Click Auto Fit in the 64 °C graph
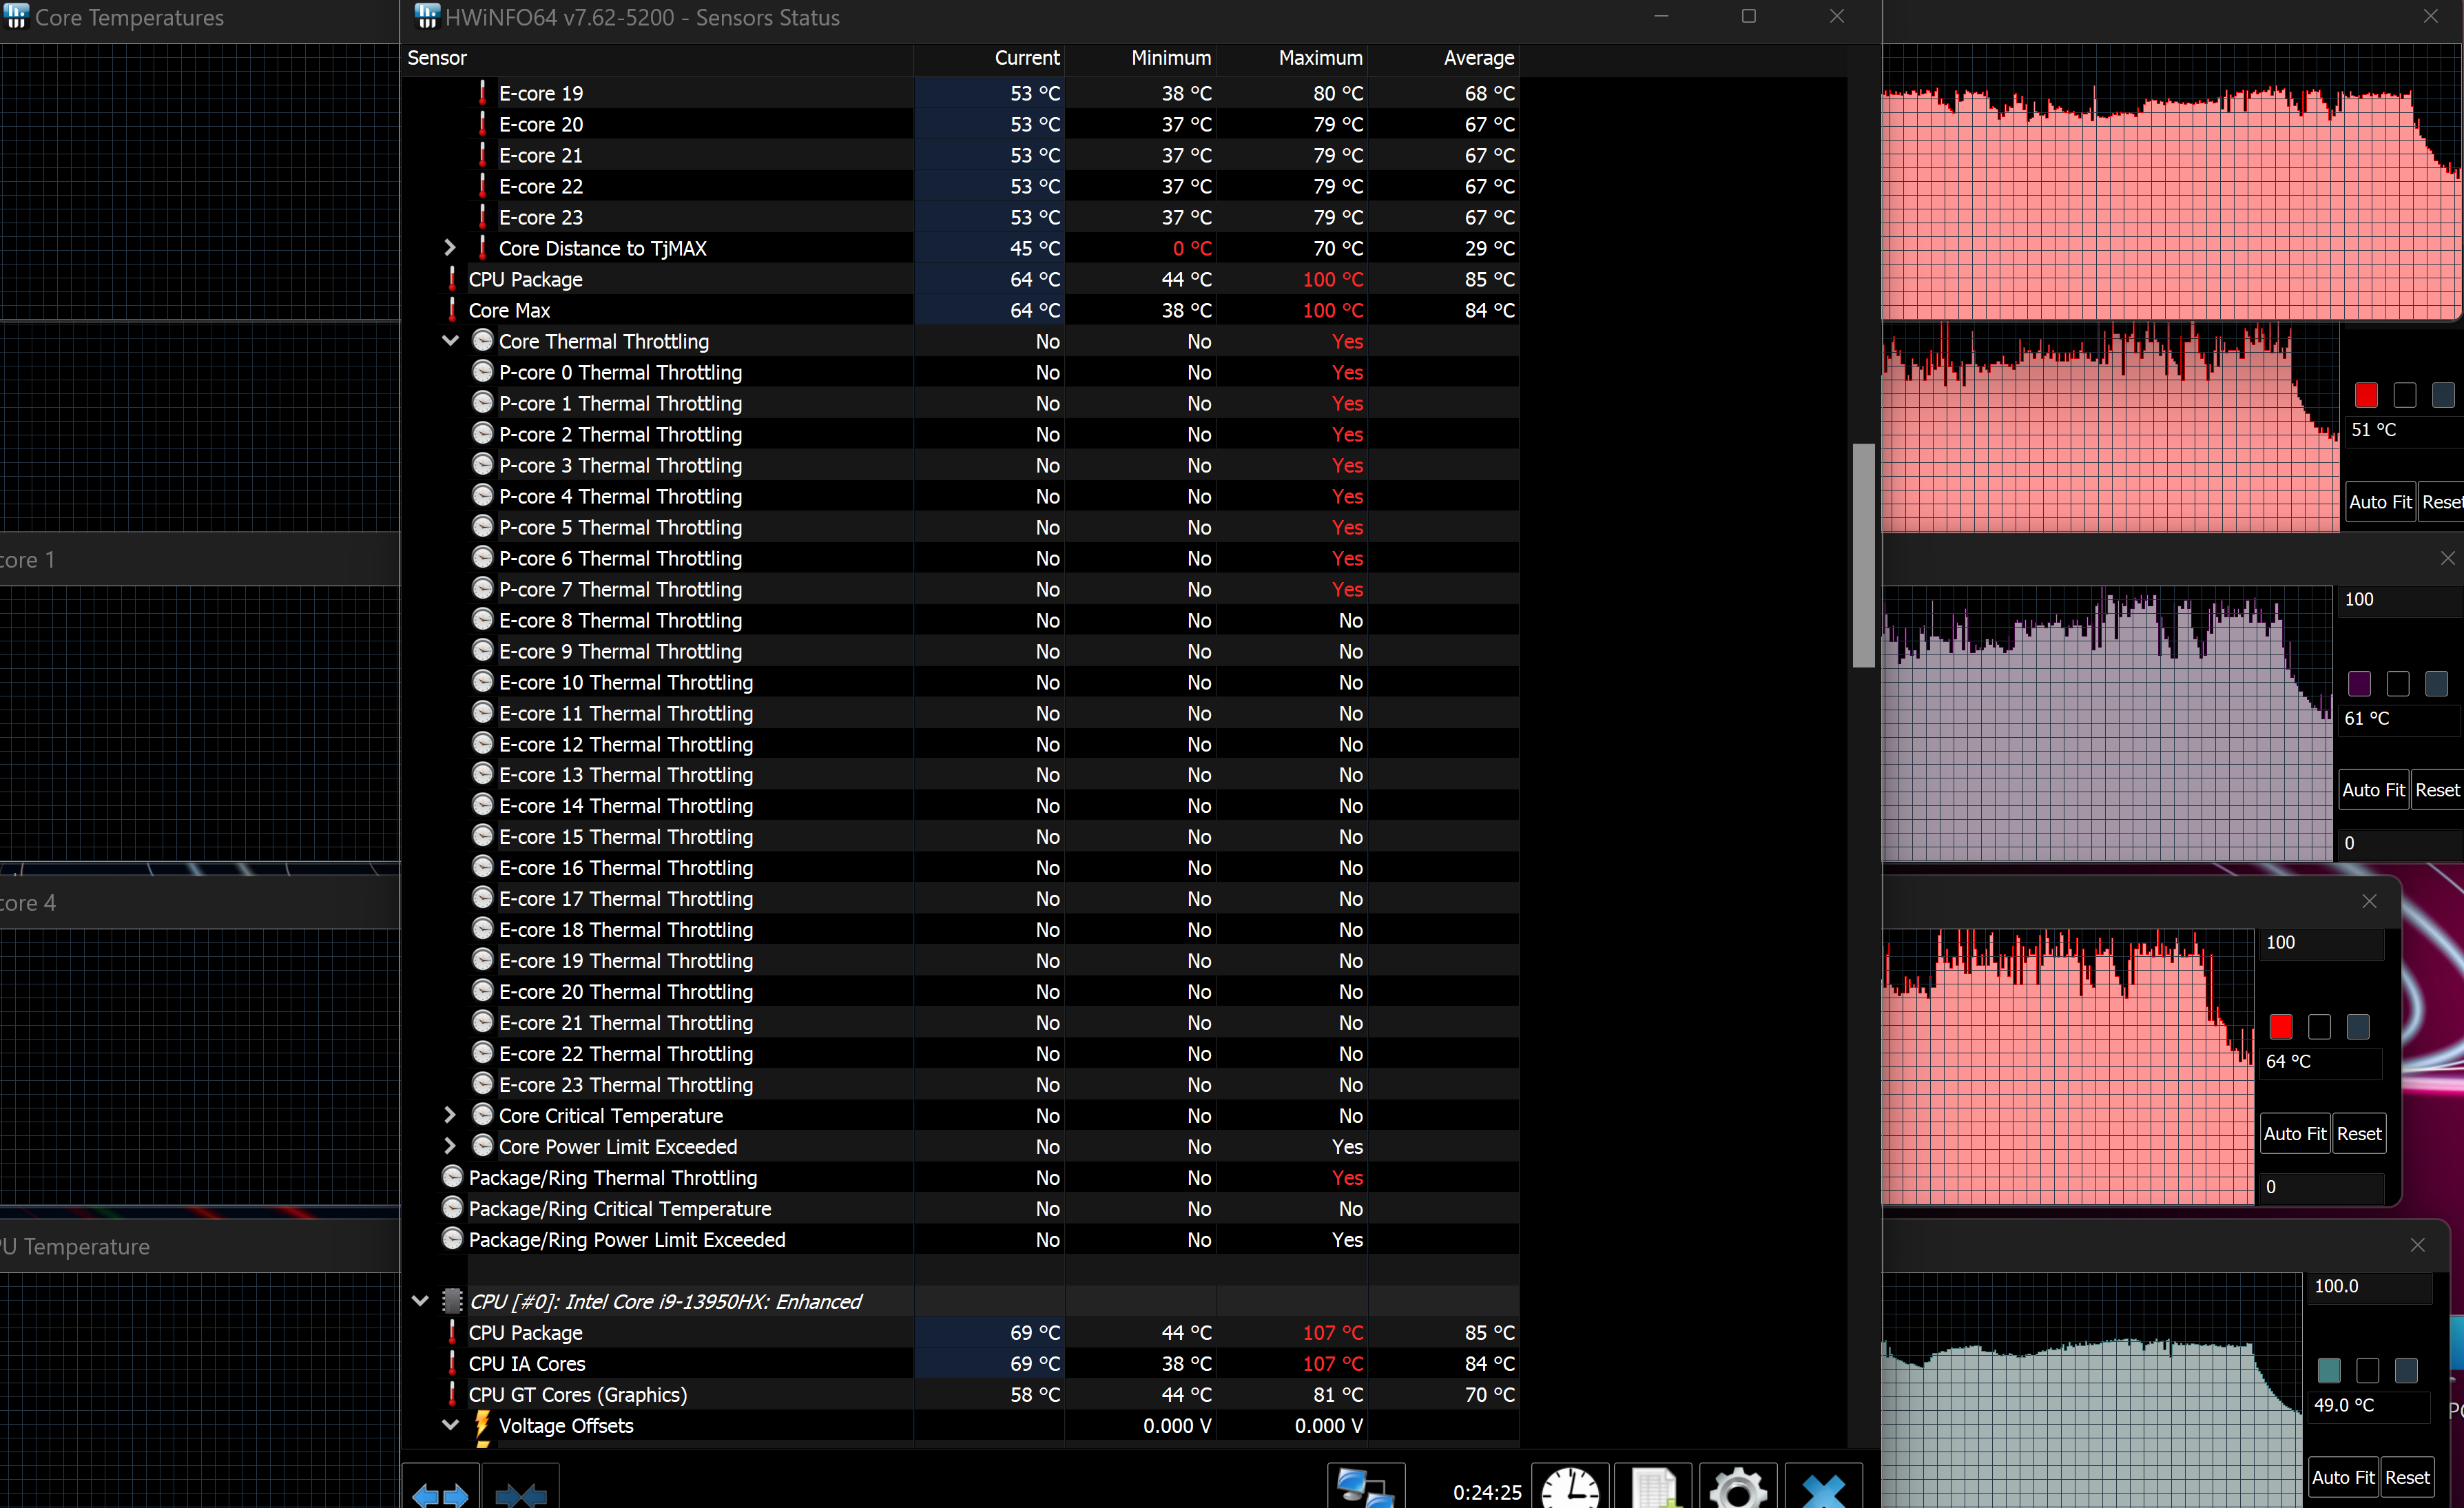Image resolution: width=2464 pixels, height=1508 pixels. 2295,1134
